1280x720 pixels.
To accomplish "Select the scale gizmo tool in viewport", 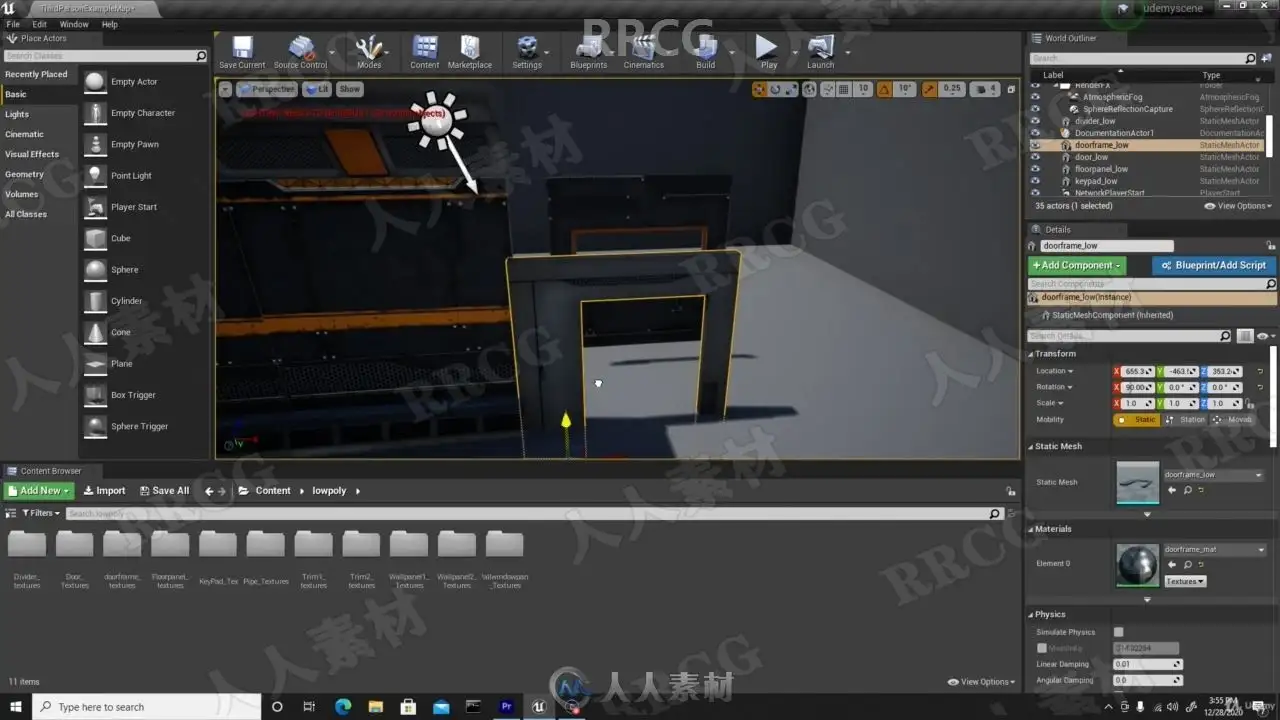I will [x=791, y=89].
